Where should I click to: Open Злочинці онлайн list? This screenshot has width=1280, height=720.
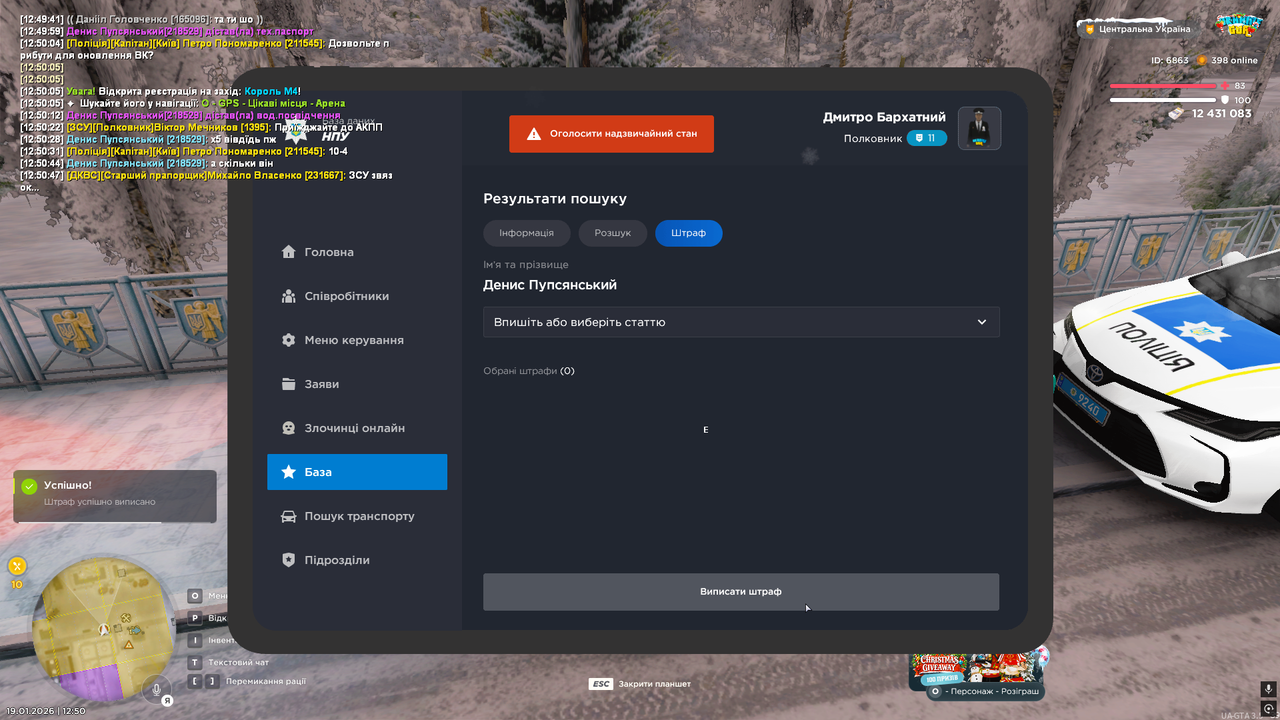(x=357, y=428)
